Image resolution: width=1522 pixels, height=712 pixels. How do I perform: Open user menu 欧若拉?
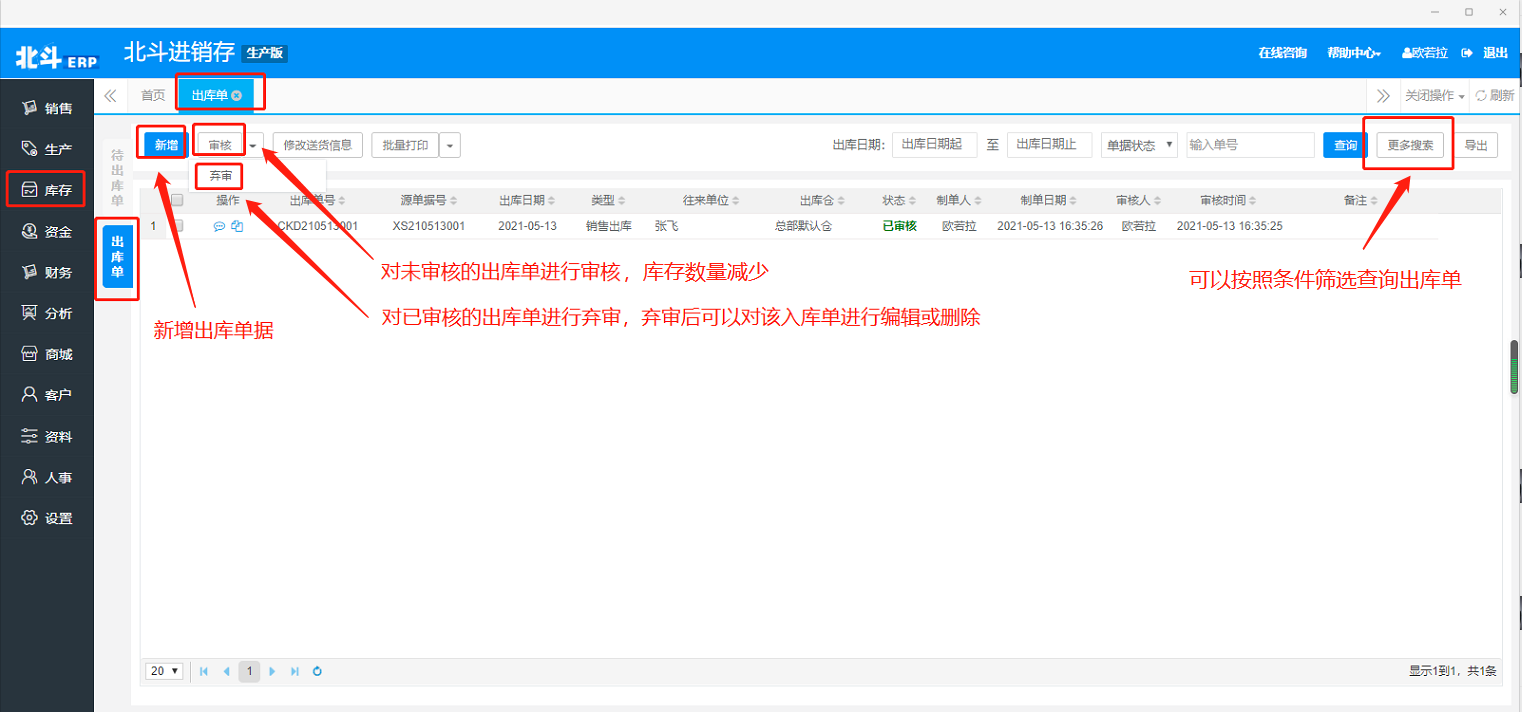click(1425, 53)
